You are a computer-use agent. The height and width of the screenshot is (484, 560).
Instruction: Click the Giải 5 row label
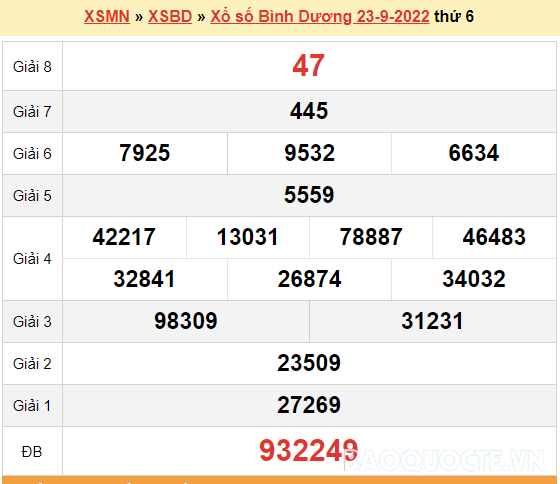[32, 196]
